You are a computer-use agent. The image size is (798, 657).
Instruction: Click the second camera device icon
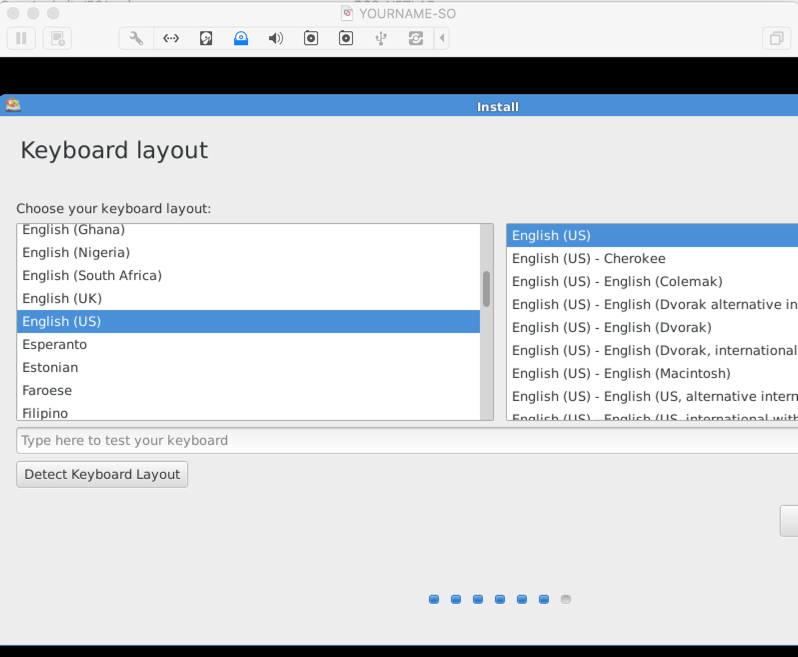[346, 38]
